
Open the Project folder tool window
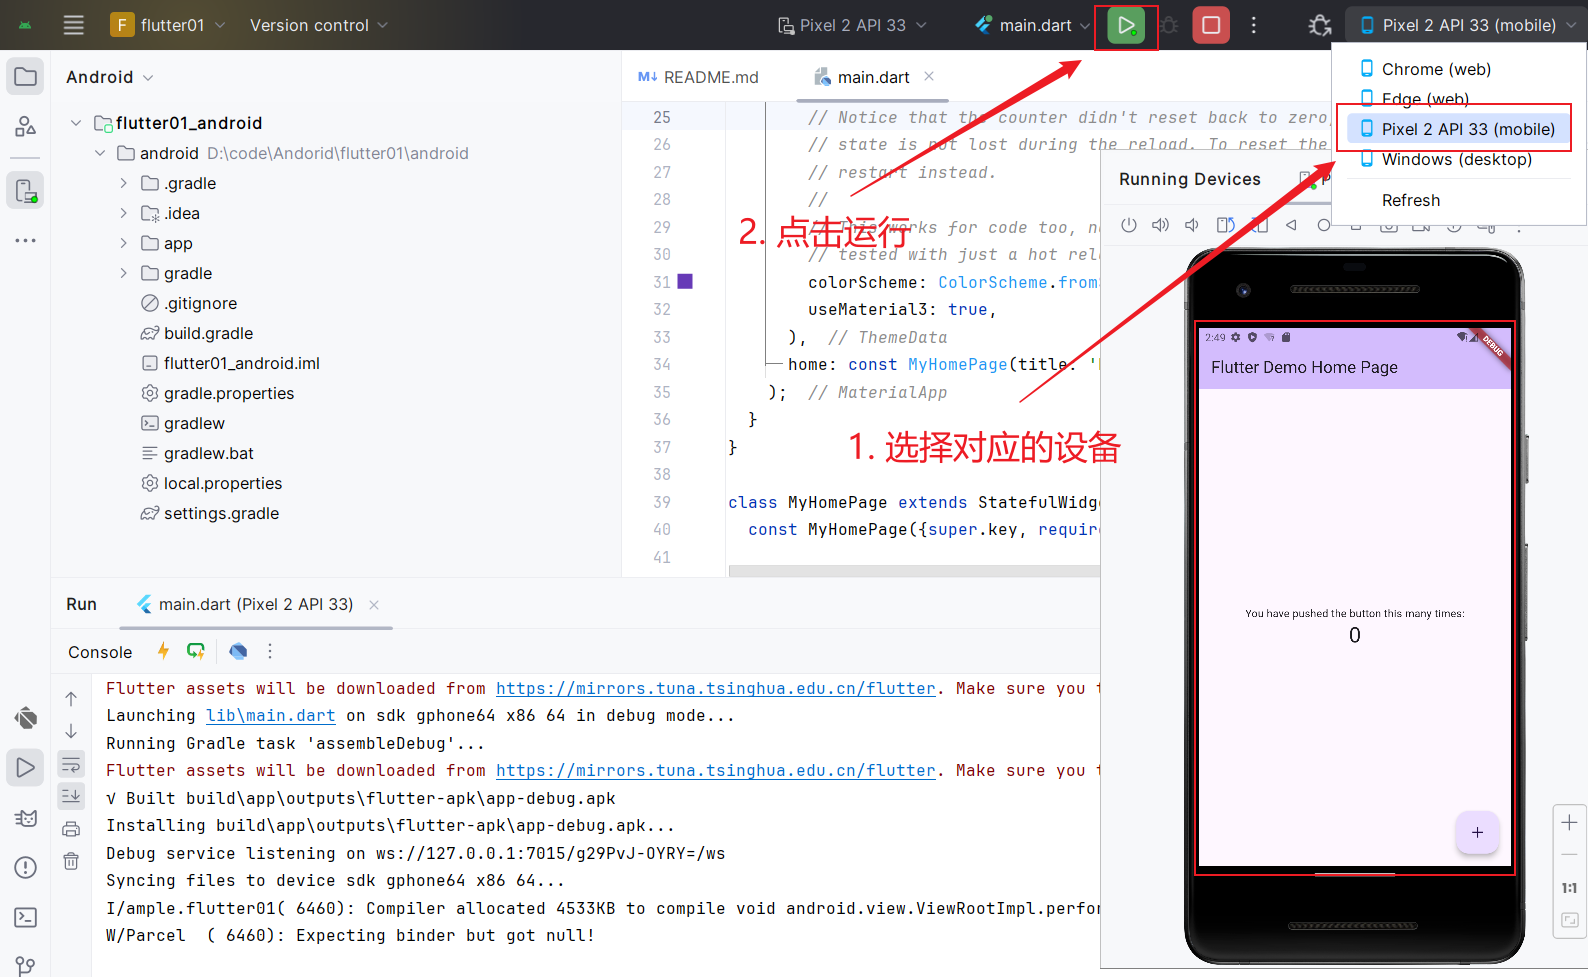[26, 77]
